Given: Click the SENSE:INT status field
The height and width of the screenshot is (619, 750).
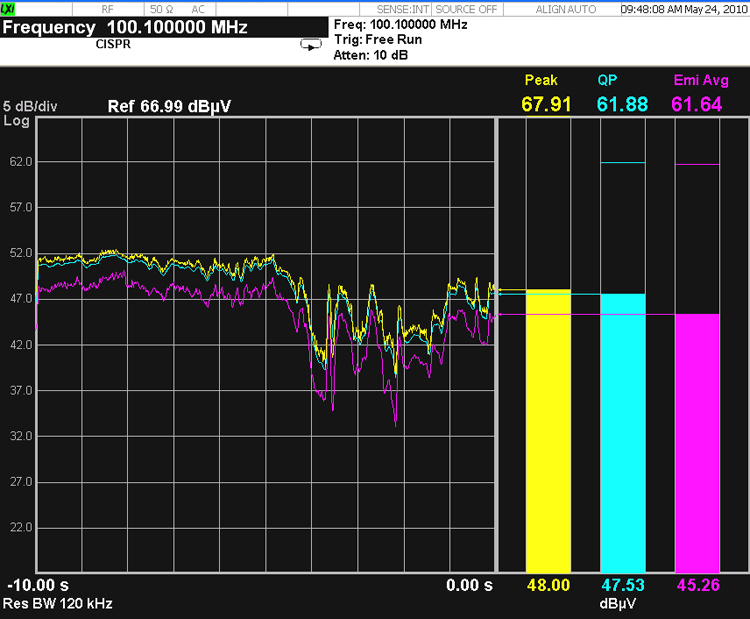Looking at the screenshot, I should (399, 8).
